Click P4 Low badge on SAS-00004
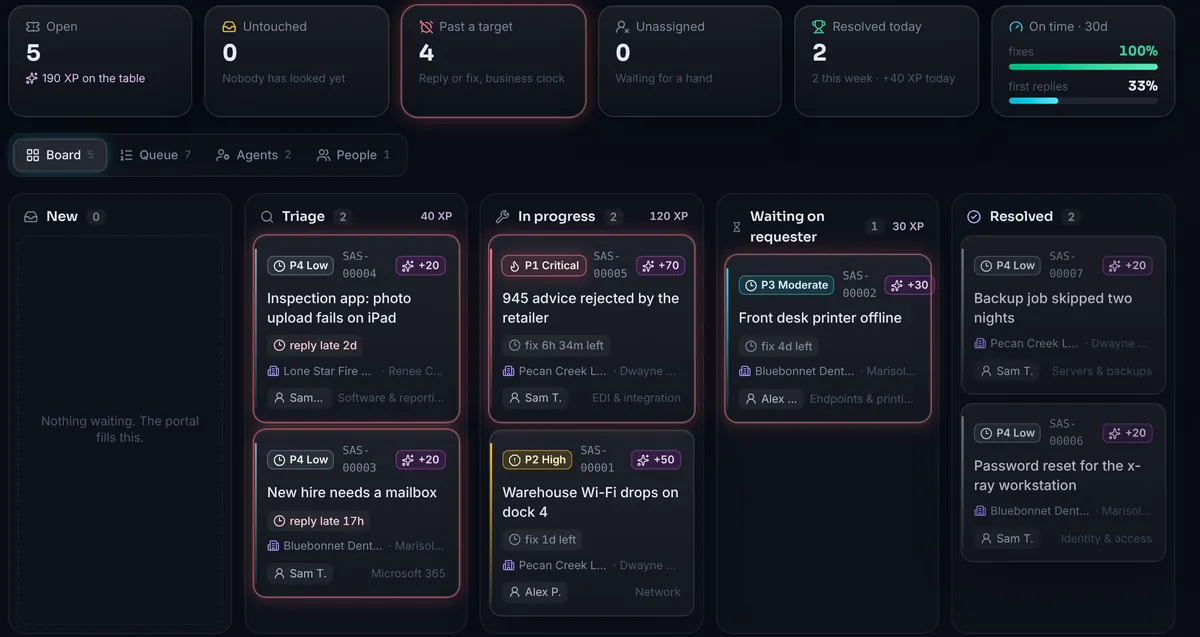 pyautogui.click(x=301, y=266)
